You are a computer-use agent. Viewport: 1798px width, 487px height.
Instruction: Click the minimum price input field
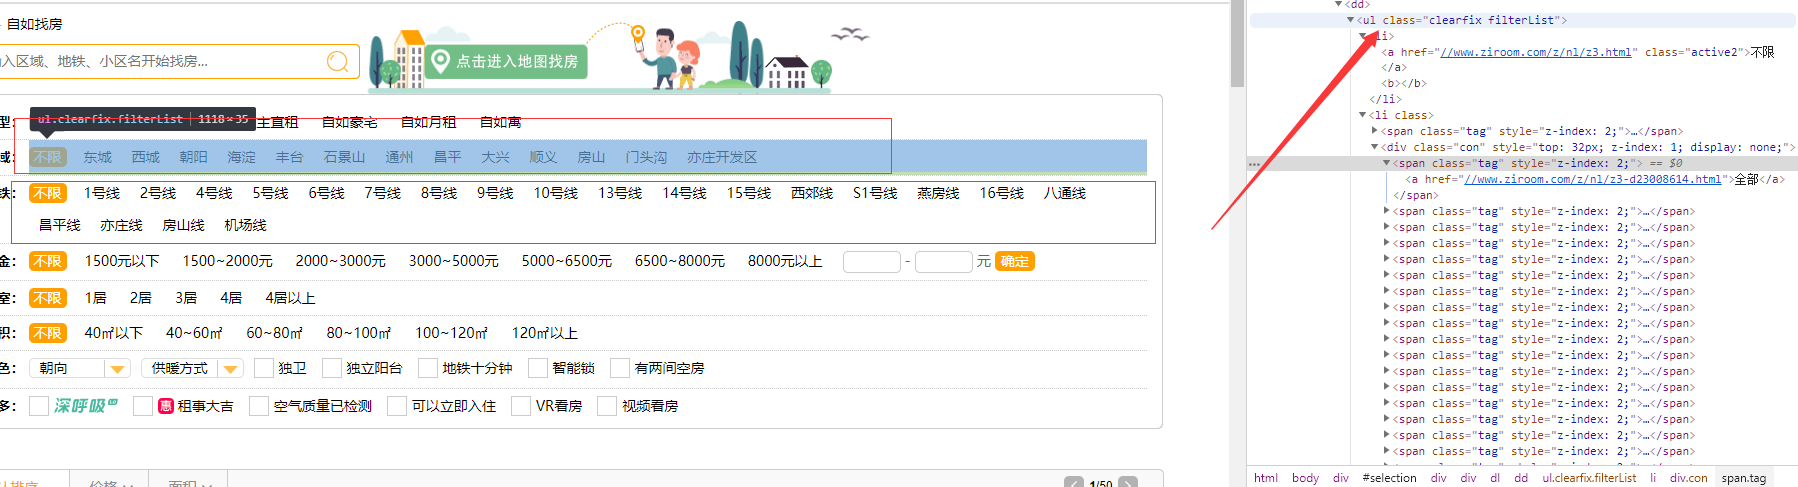tap(872, 261)
